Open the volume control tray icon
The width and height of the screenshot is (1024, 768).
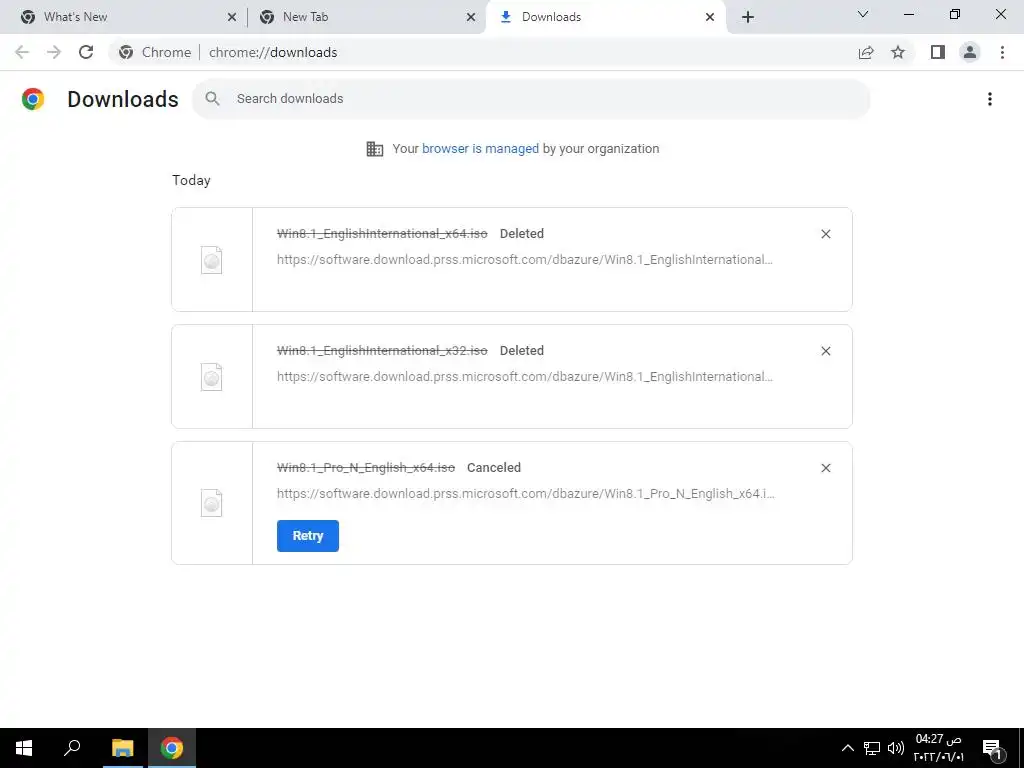point(896,748)
